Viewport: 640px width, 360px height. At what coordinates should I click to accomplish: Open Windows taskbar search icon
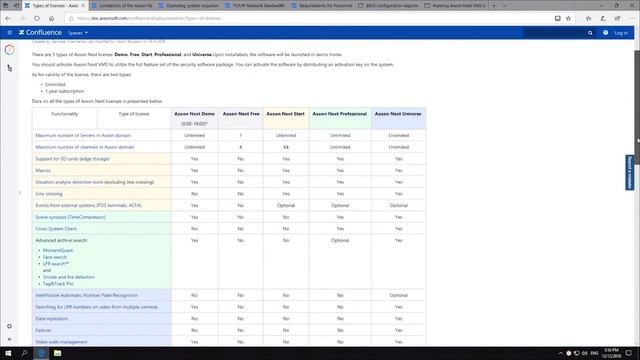click(x=24, y=353)
